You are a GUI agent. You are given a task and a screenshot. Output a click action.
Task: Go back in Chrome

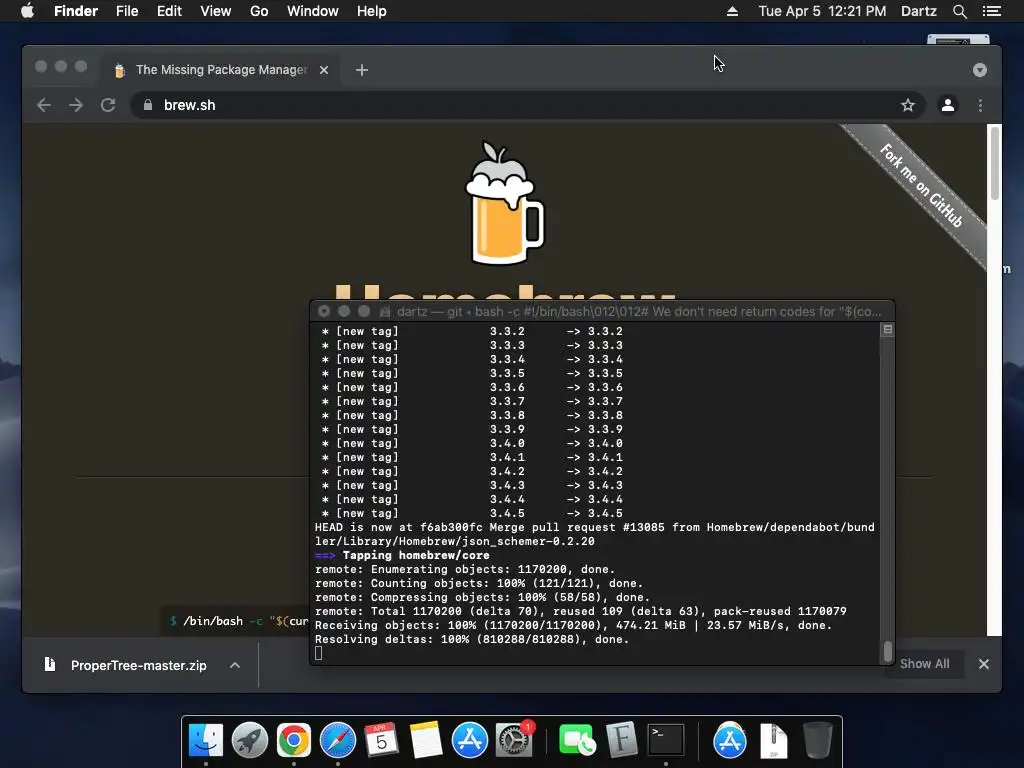click(44, 105)
